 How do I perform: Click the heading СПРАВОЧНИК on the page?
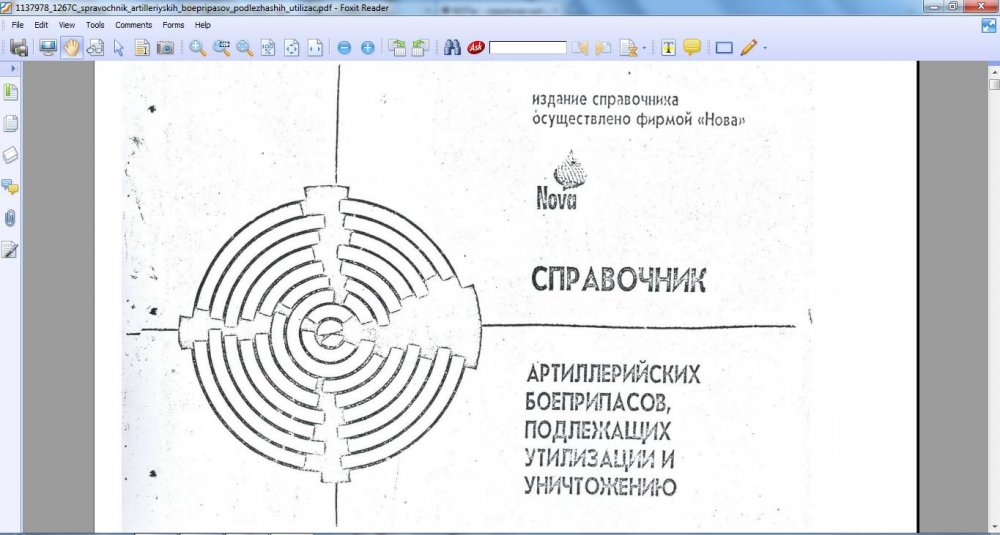(618, 280)
